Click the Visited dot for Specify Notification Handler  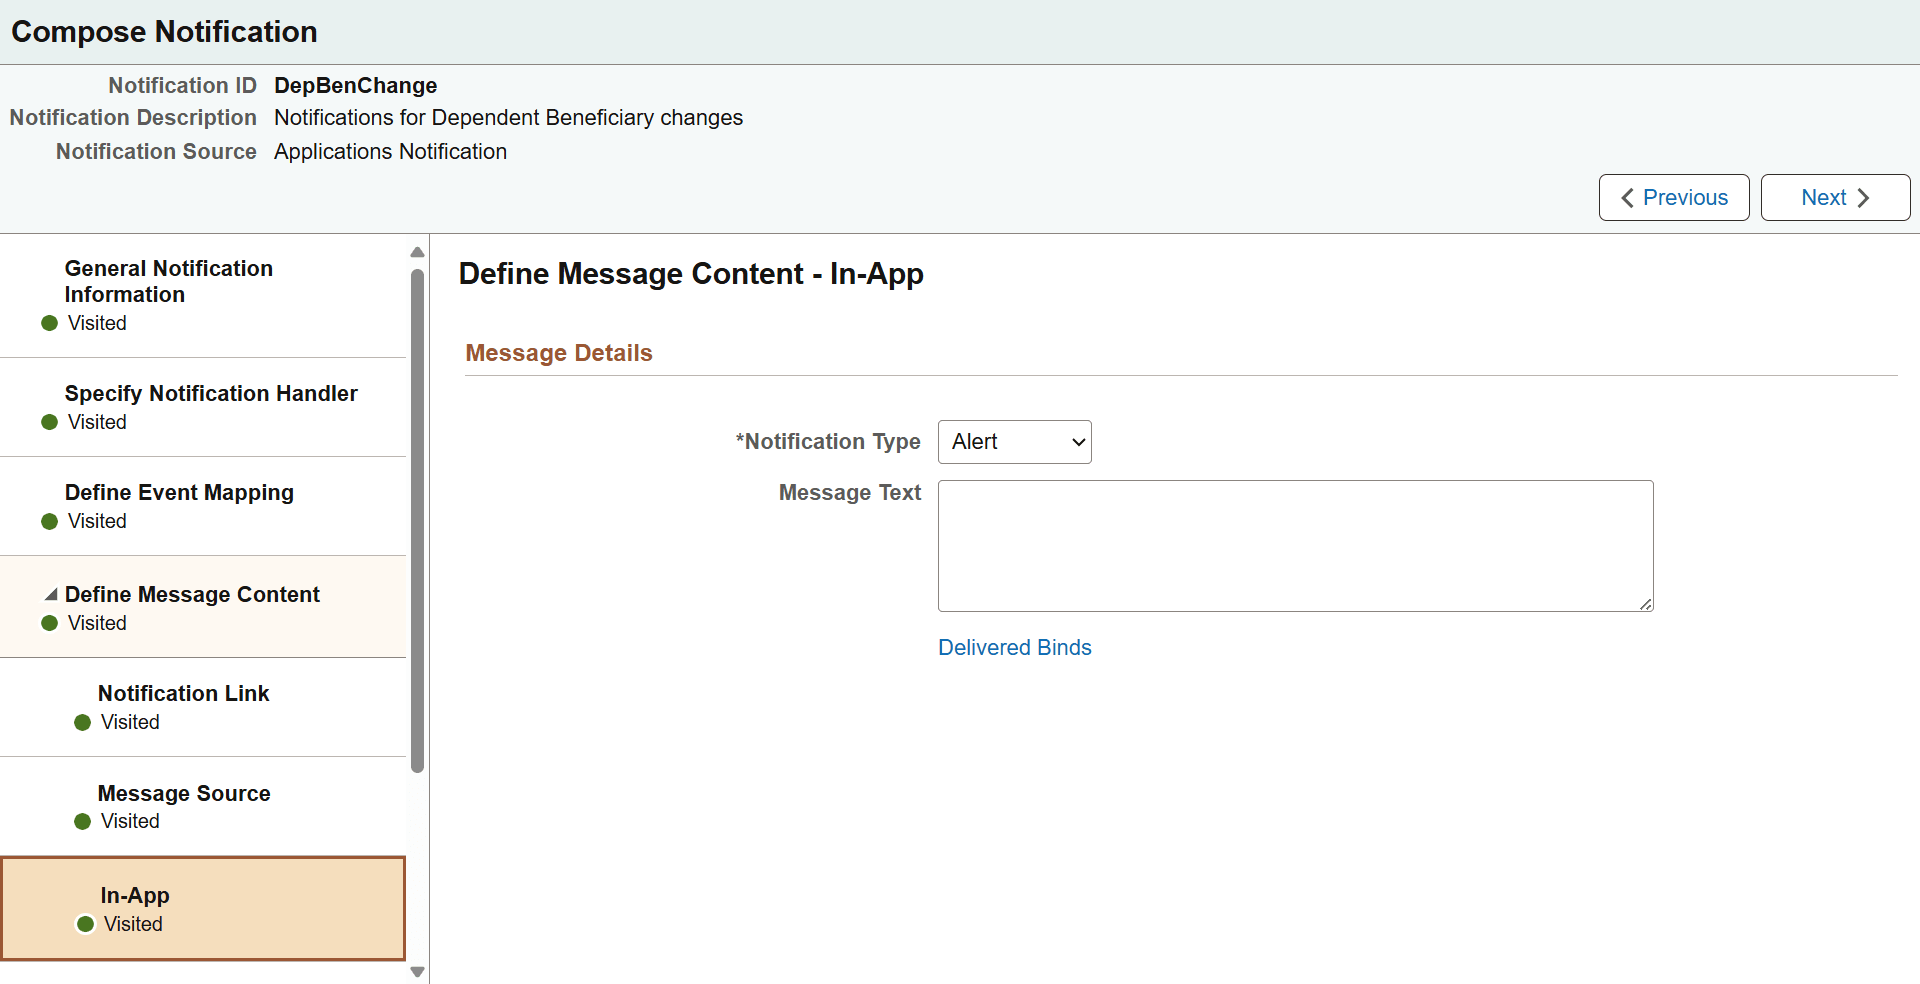(48, 422)
